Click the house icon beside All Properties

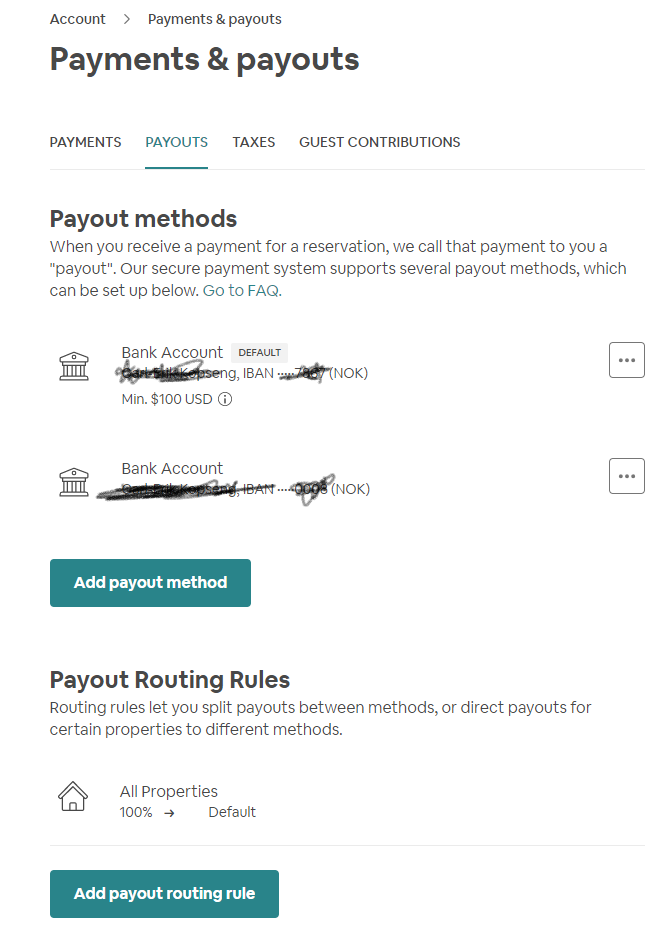coord(72,796)
